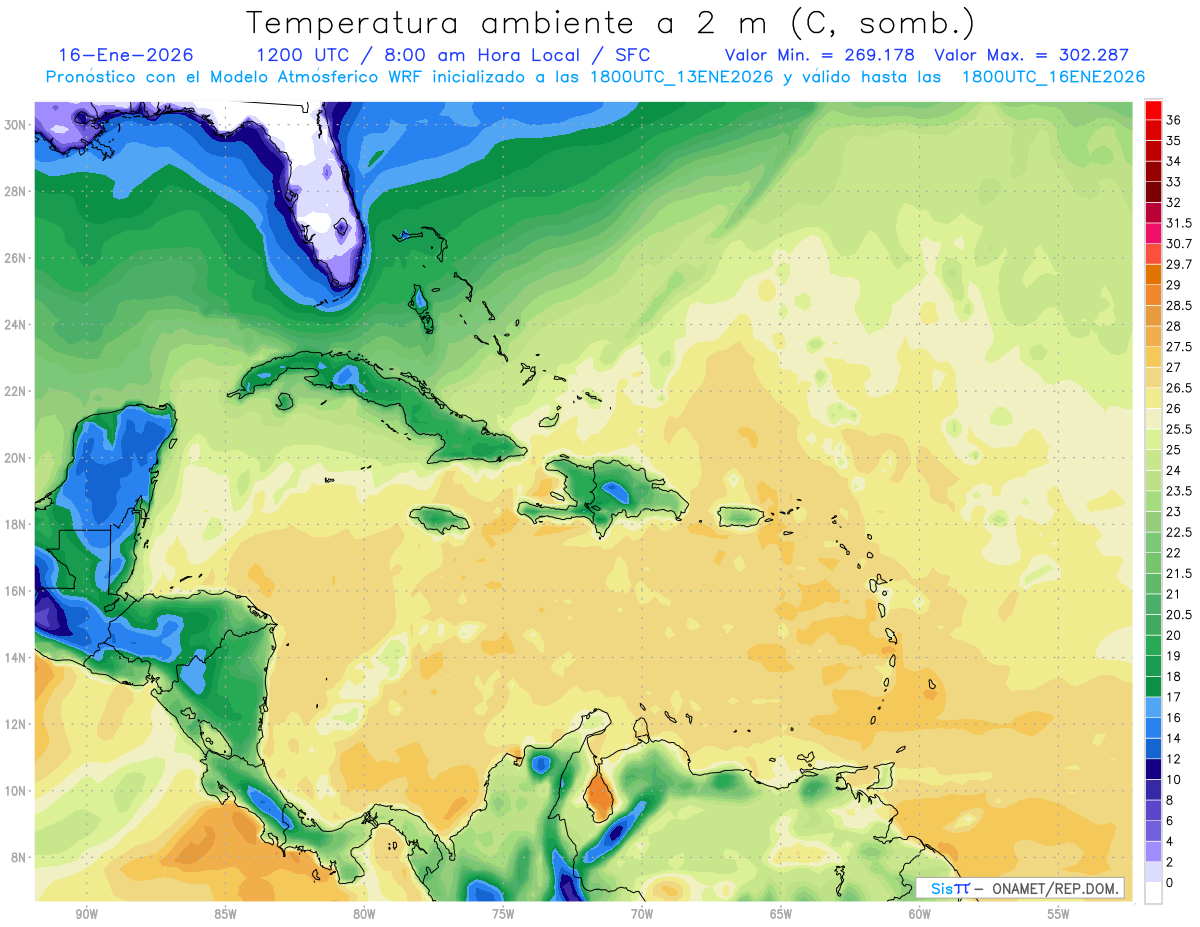
Task: Select the 26.5 legend value
Action: 1178,388
